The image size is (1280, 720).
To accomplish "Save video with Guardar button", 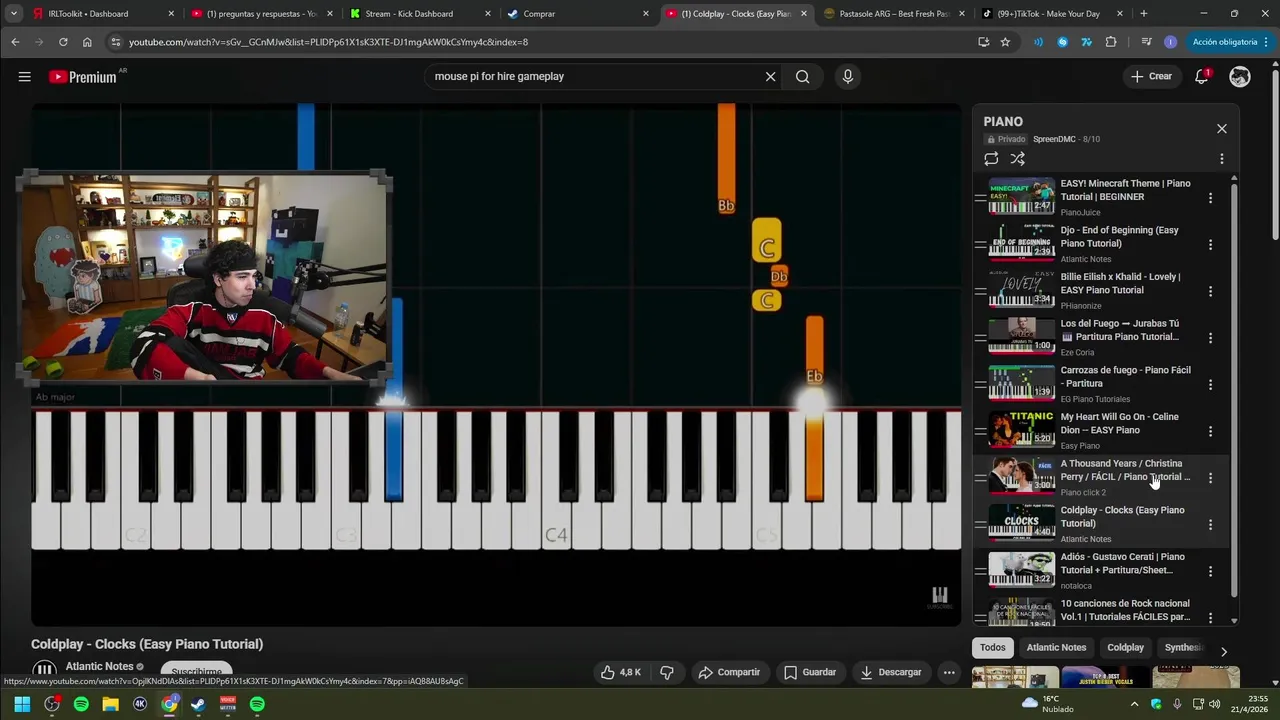I will coord(810,672).
